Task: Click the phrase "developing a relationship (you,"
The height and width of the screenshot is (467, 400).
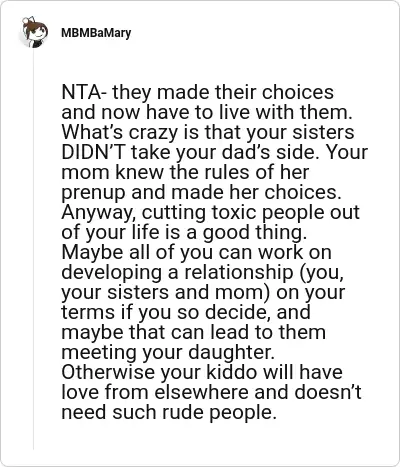Action: click(202, 272)
